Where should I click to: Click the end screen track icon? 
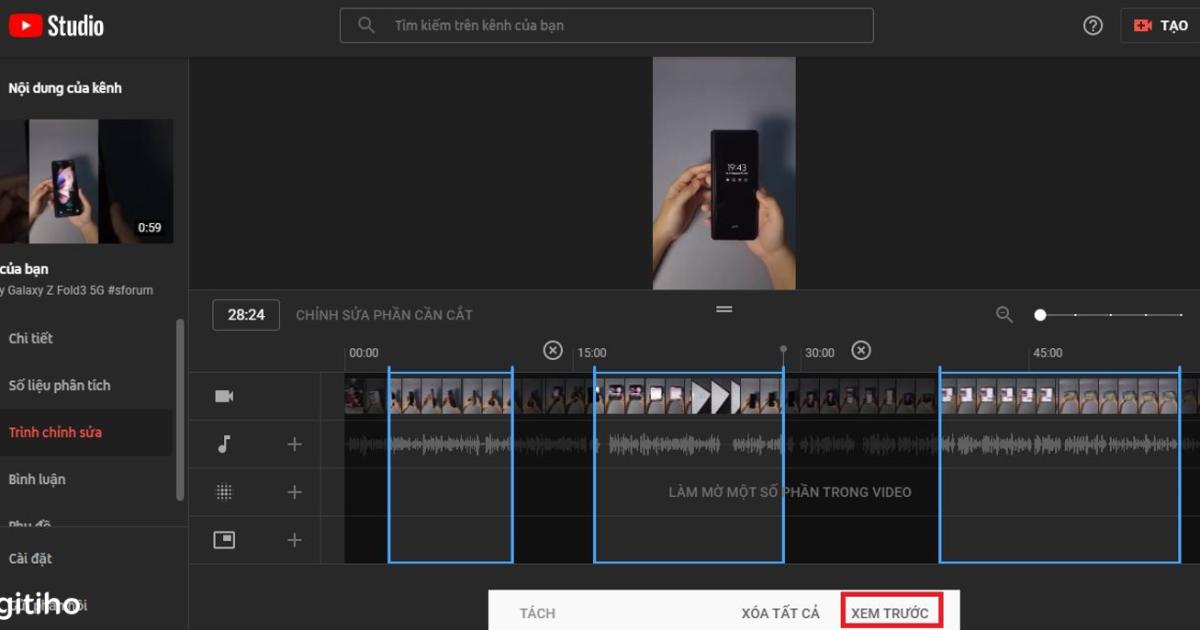[x=225, y=539]
